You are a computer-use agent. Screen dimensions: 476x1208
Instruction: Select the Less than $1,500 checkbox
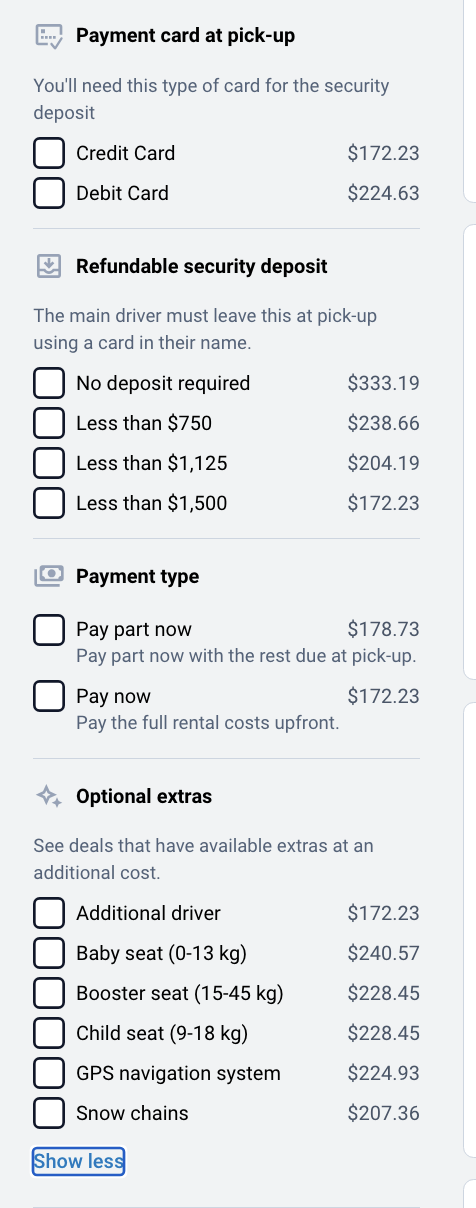49,503
